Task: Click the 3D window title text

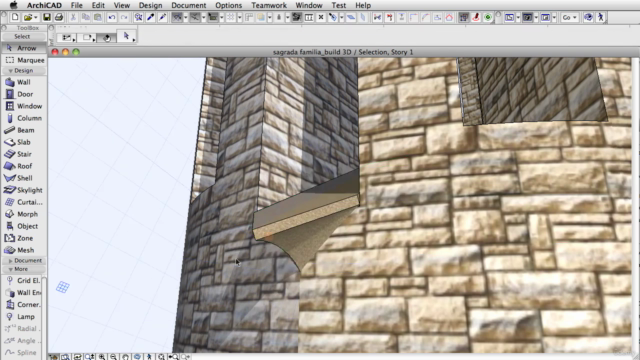Action: tap(343, 52)
